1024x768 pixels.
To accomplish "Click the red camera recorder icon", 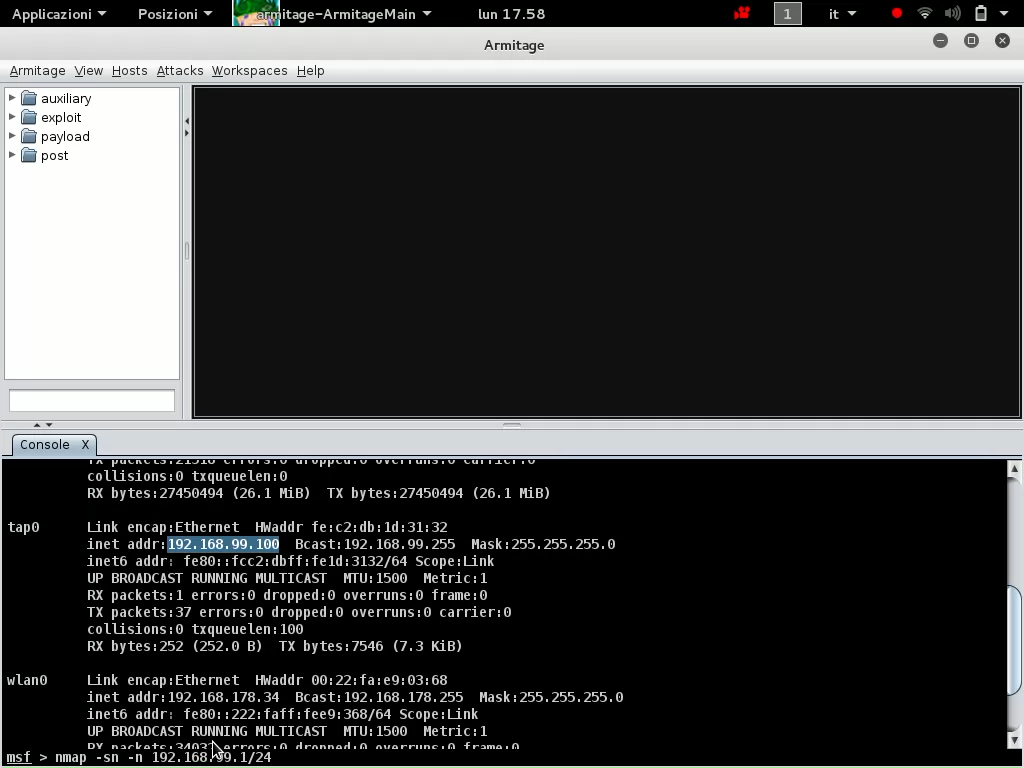I will point(741,14).
